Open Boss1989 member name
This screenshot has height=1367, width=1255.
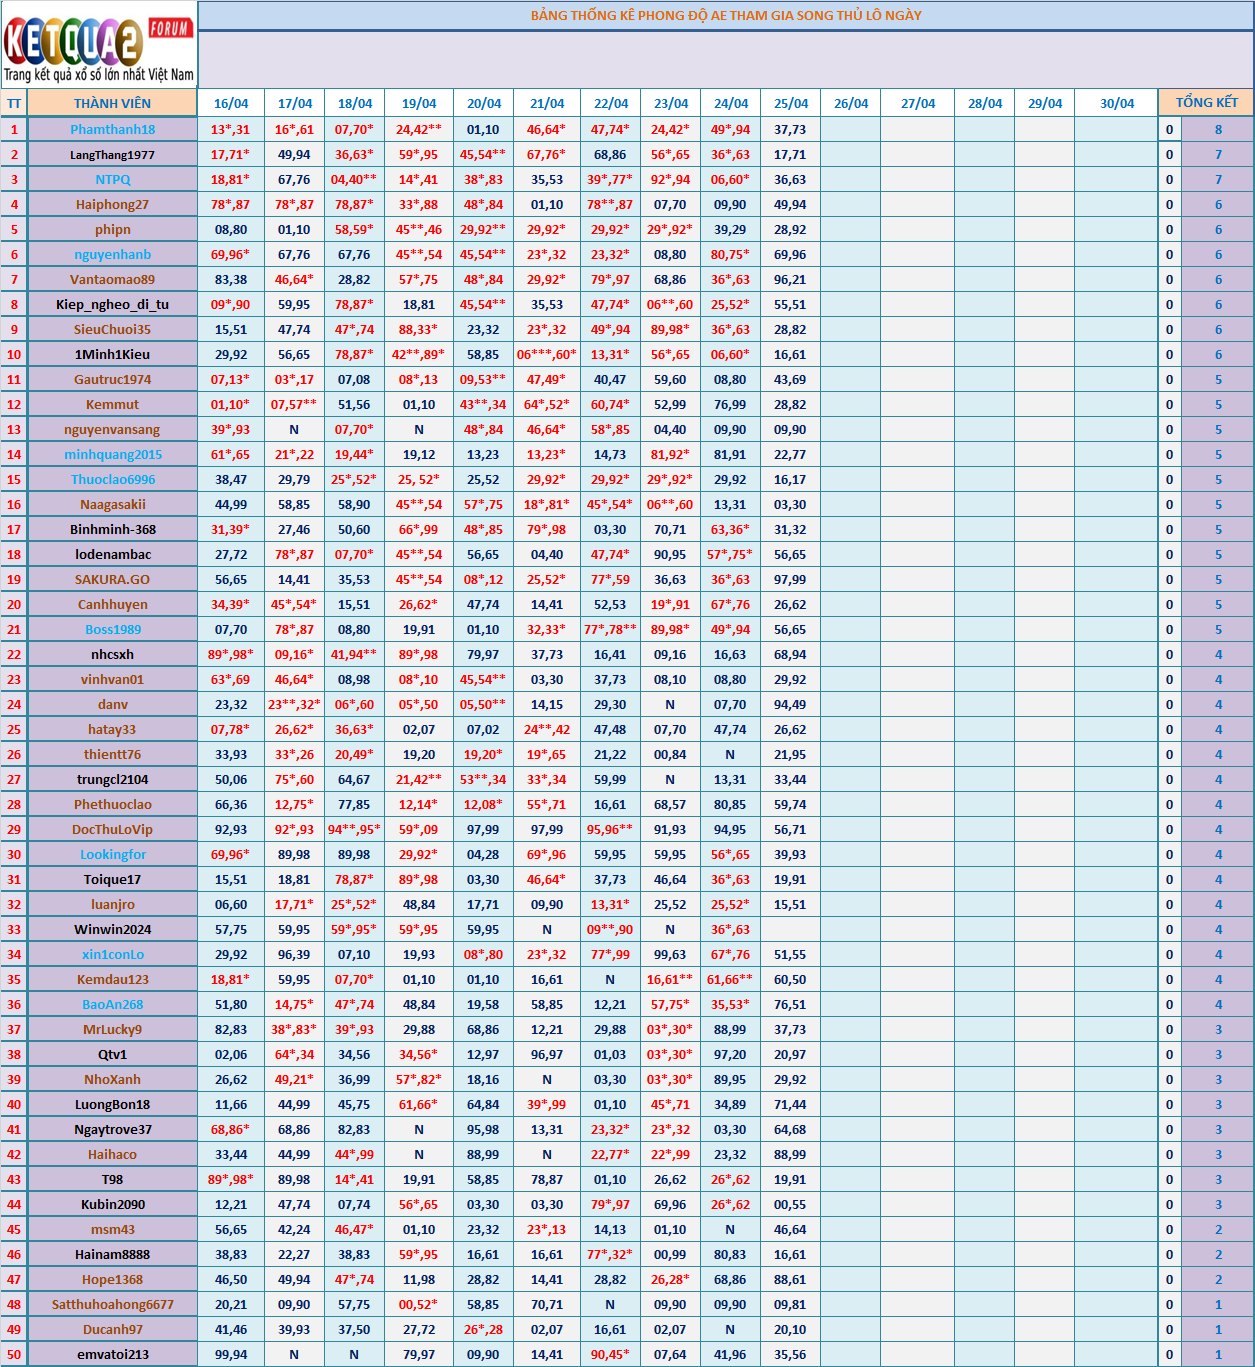click(x=113, y=630)
